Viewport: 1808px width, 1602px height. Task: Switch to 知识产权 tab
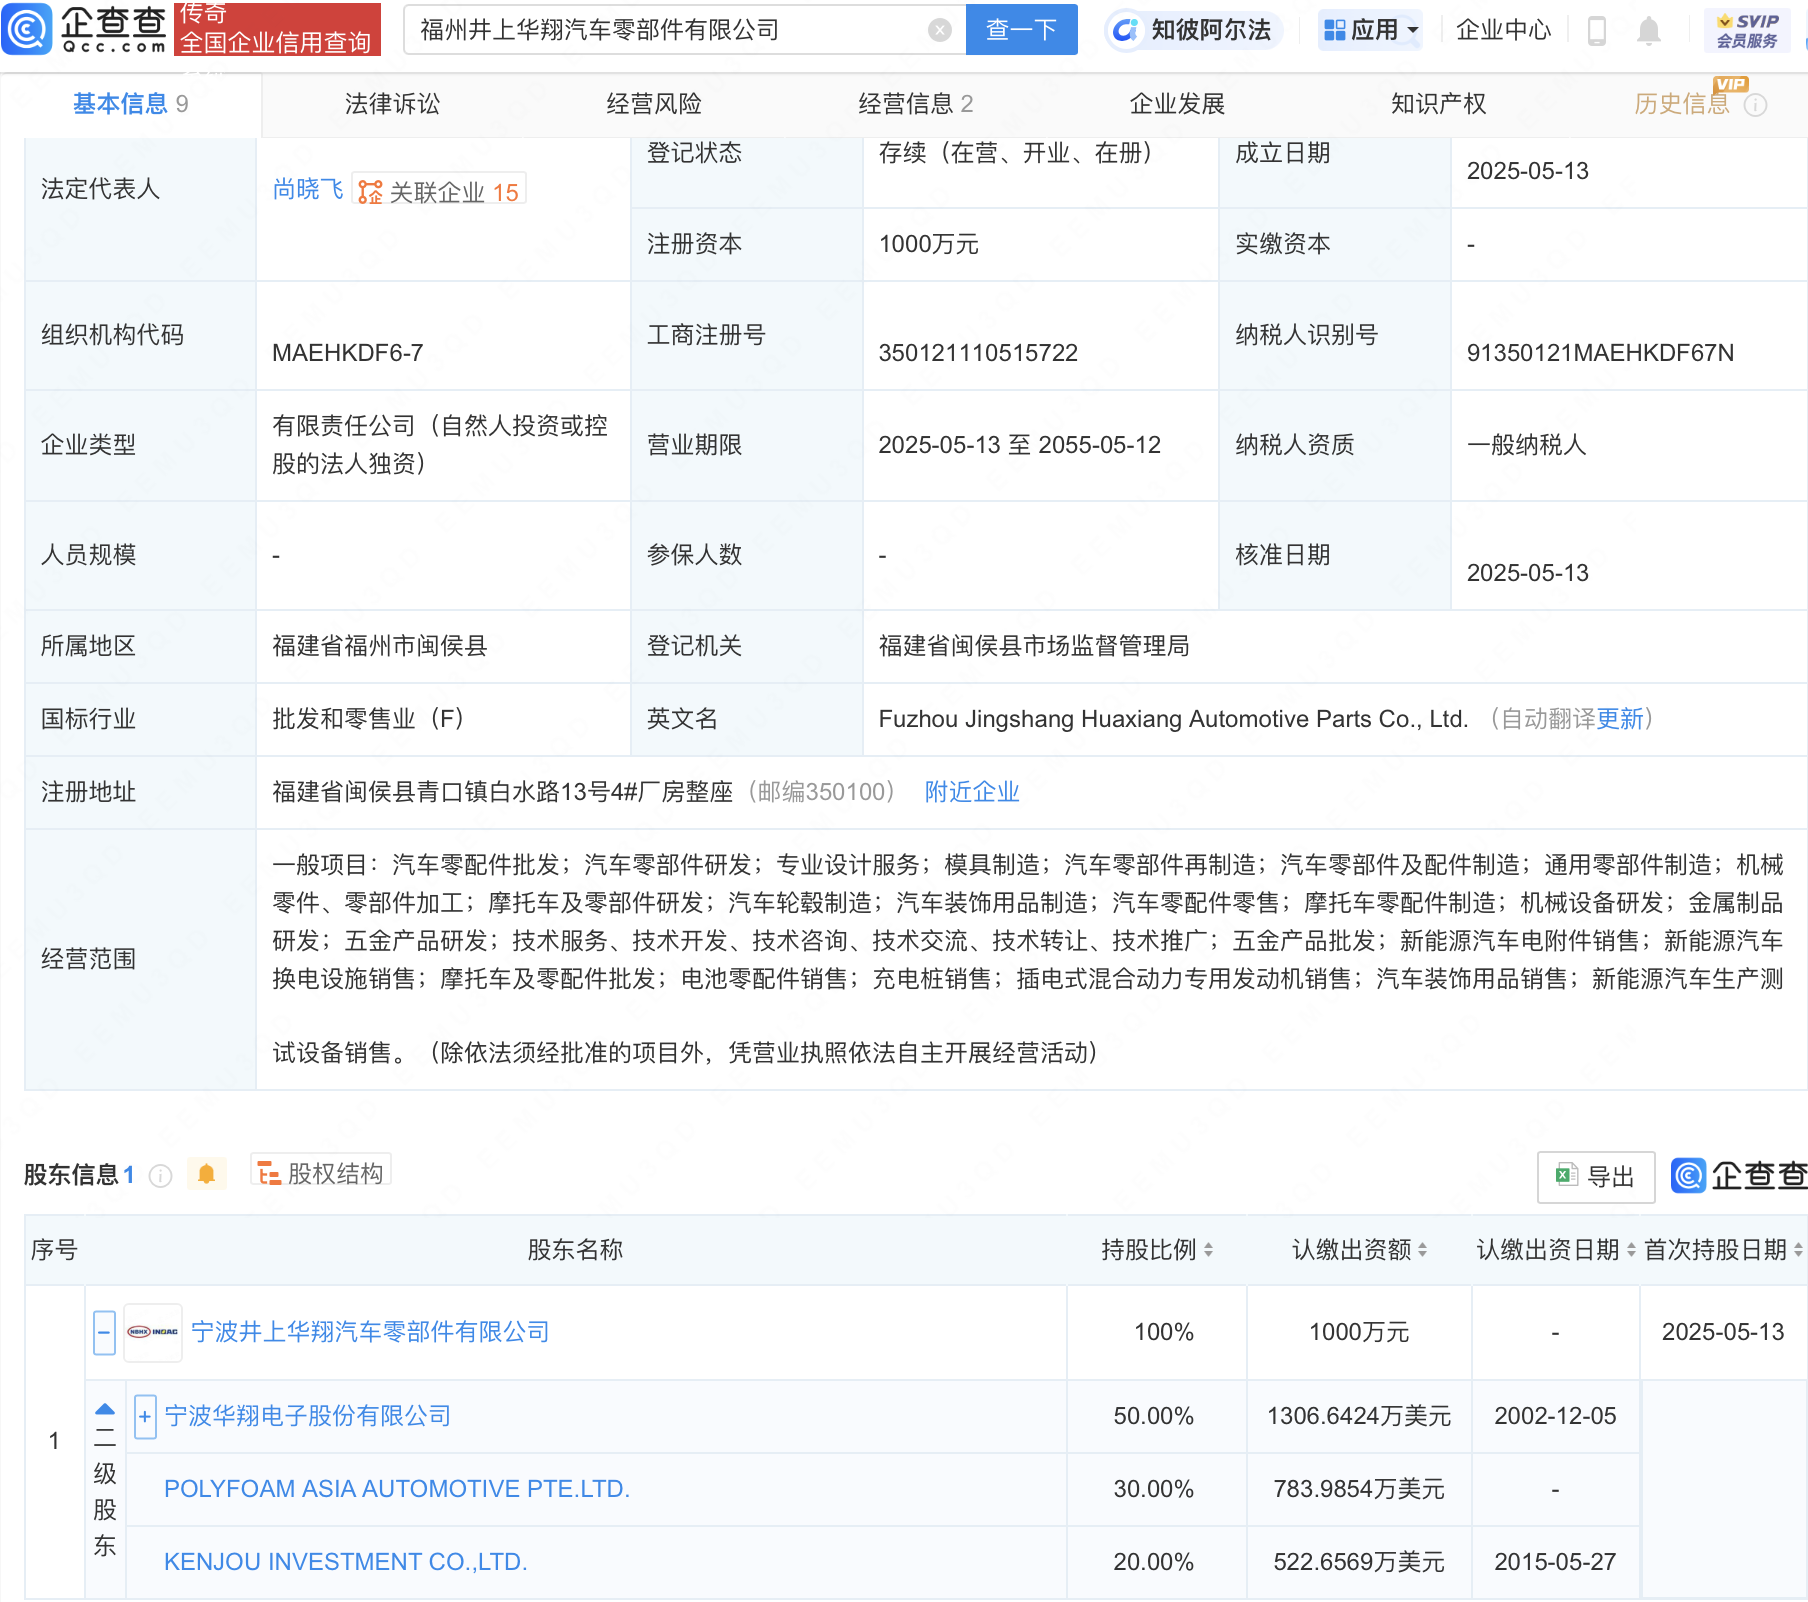[1438, 104]
